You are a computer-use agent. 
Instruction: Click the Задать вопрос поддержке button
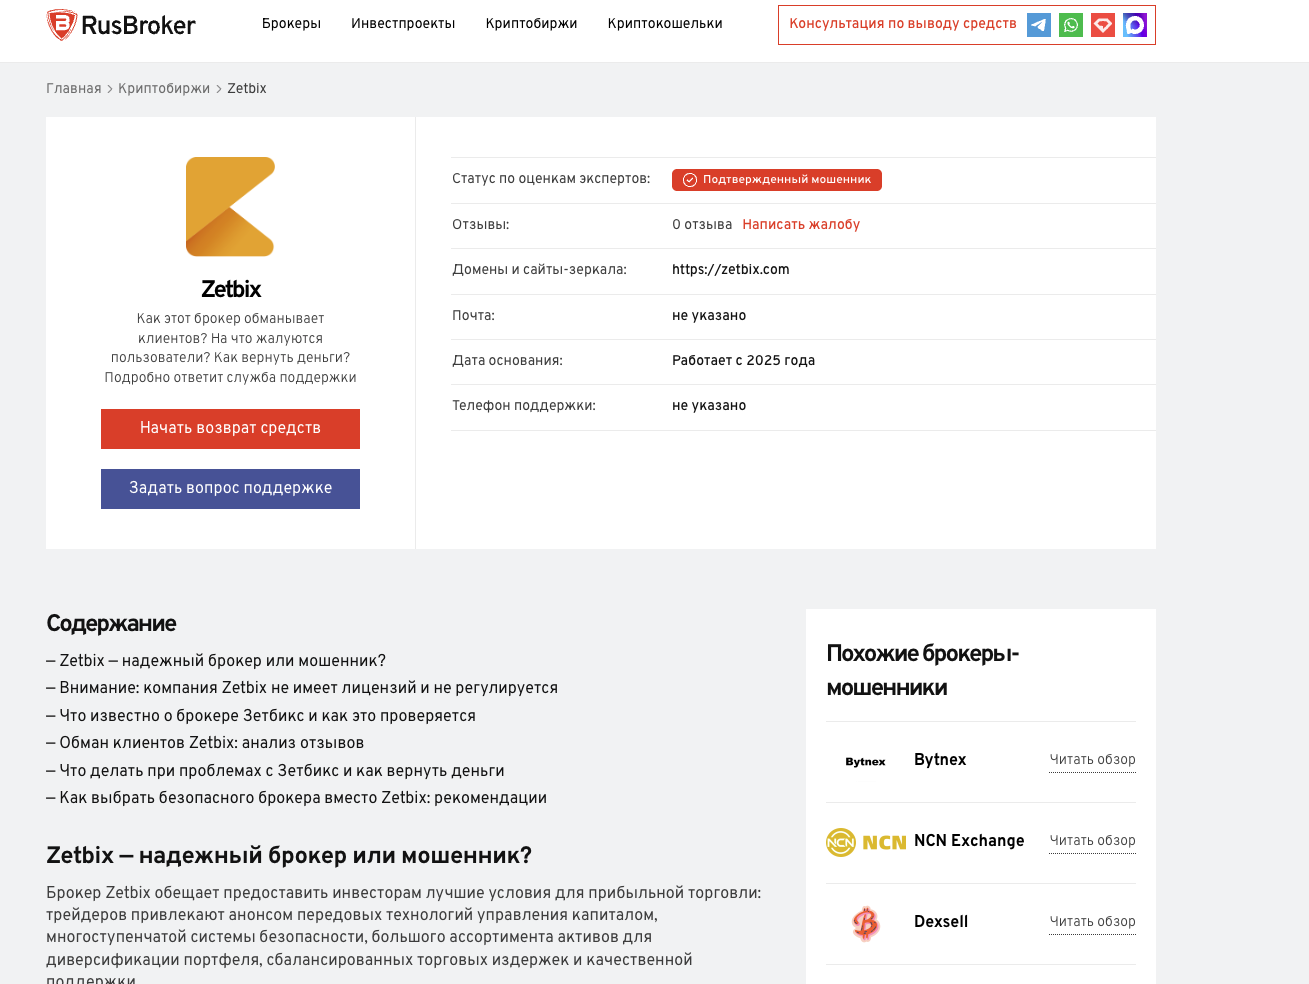(230, 488)
